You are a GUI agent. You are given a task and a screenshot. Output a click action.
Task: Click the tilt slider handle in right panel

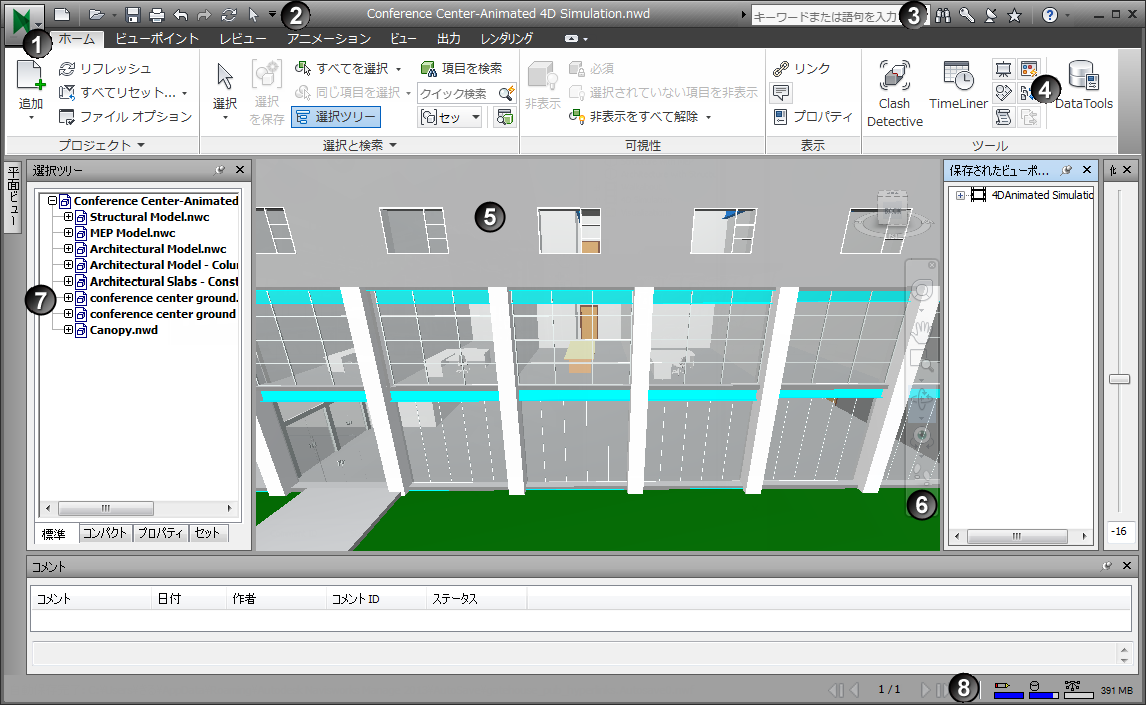coord(1119,379)
